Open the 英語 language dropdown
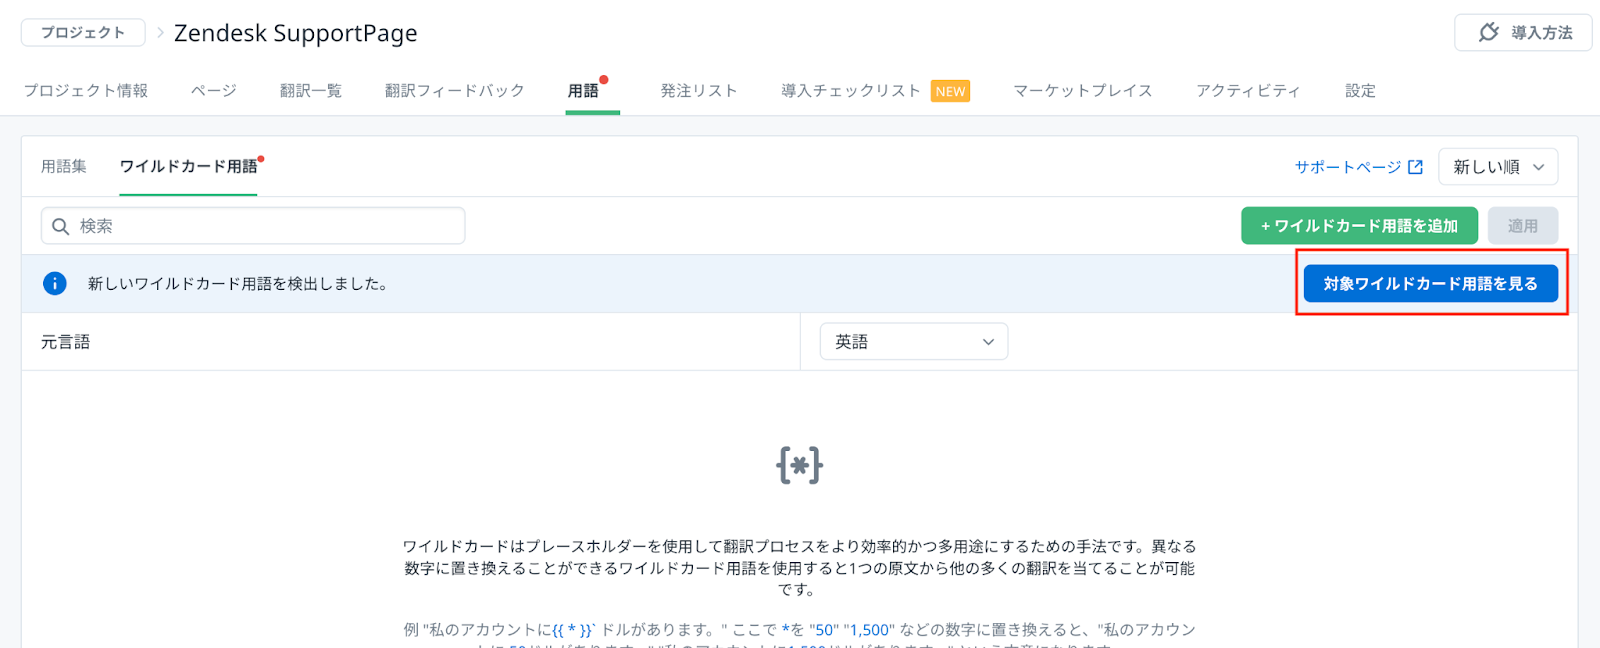1600x648 pixels. (x=913, y=342)
